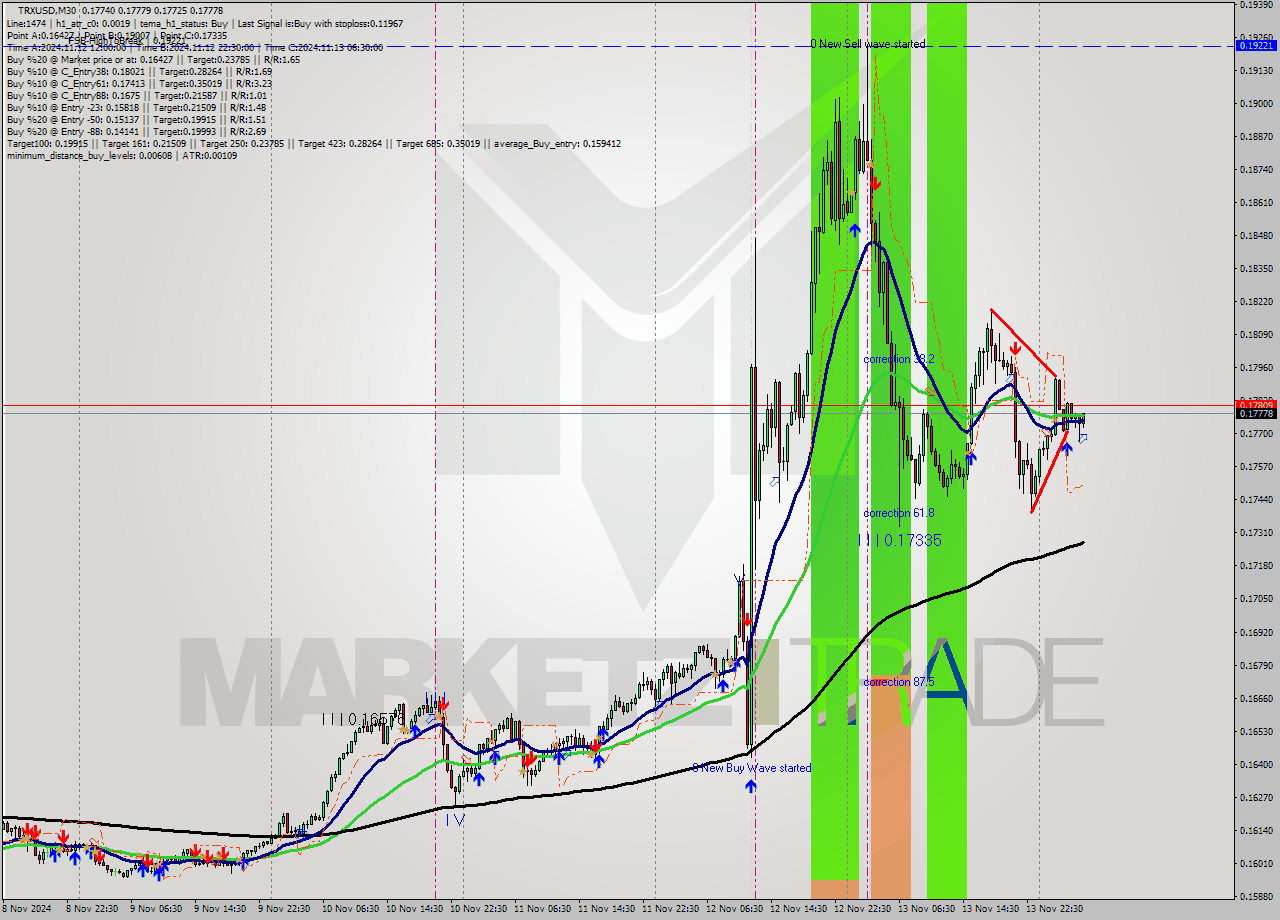Image resolution: width=1280 pixels, height=920 pixels.
Task: Click the 0.16790 price axis label
Action: pyautogui.click(x=1256, y=665)
